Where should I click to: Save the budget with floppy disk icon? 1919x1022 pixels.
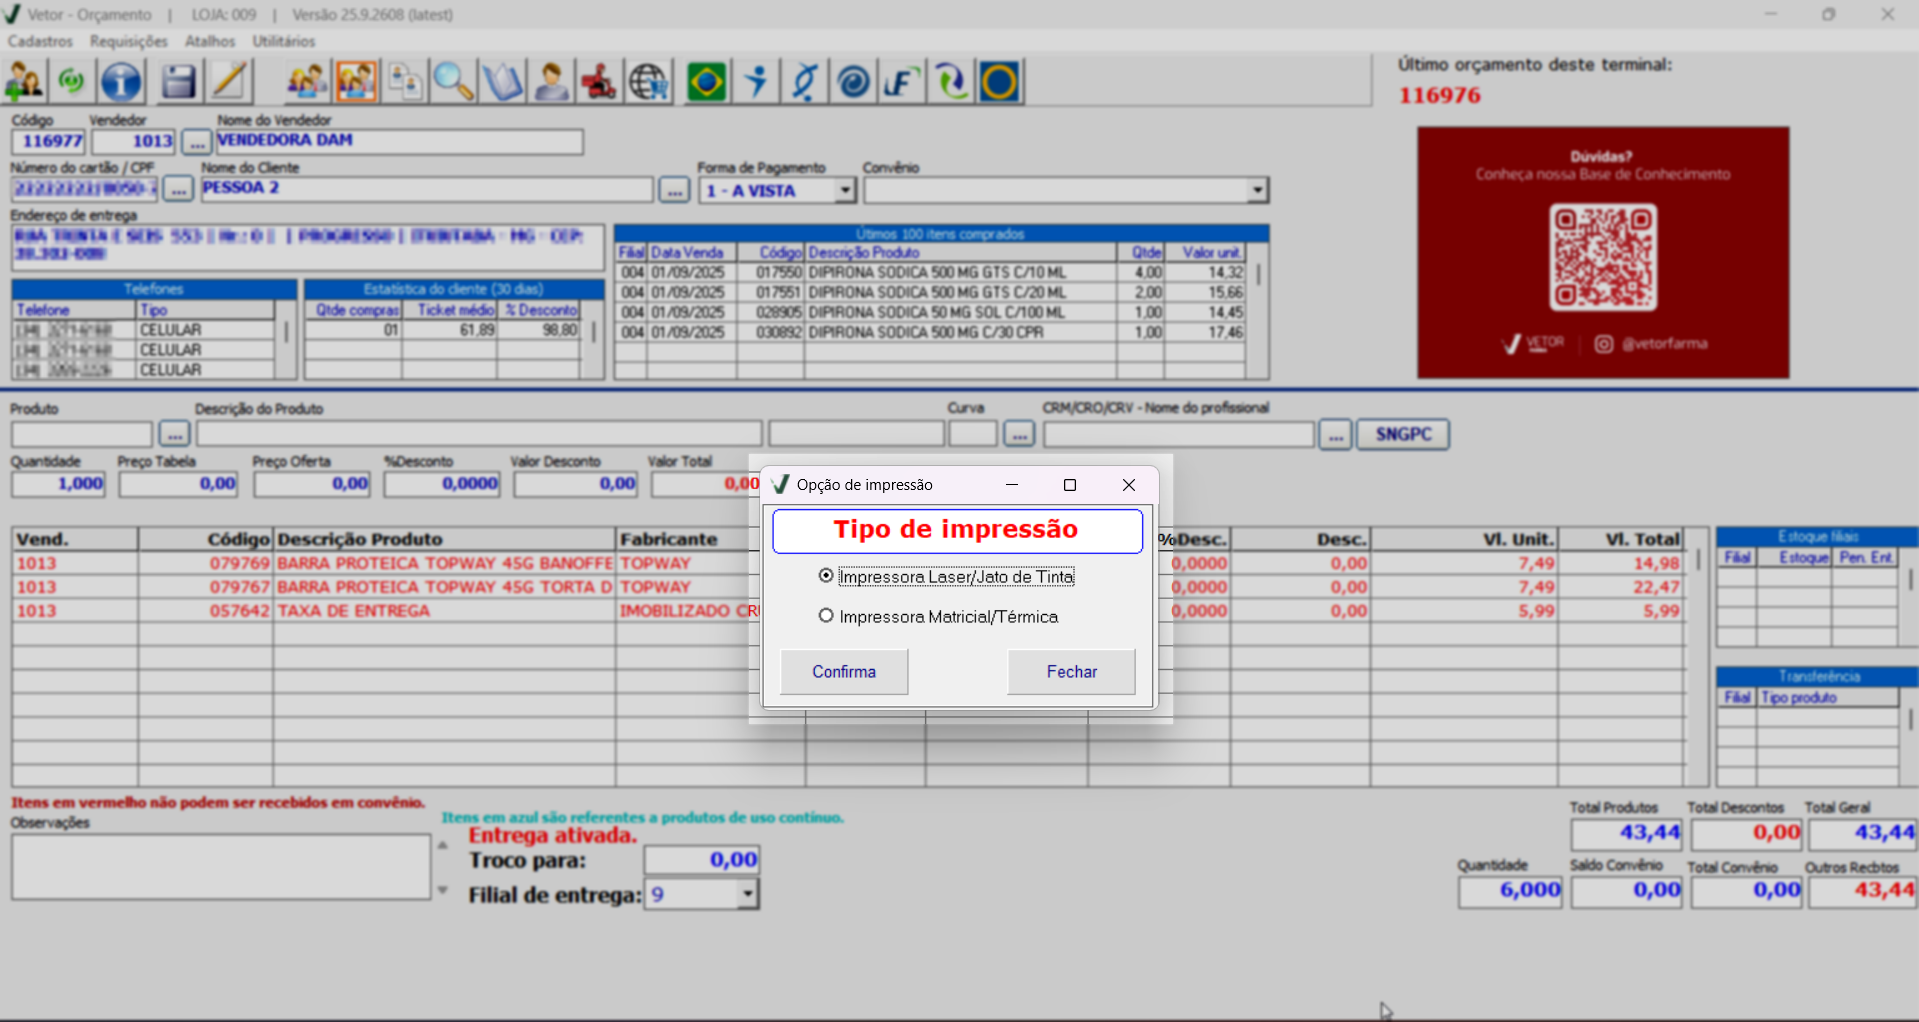(178, 82)
